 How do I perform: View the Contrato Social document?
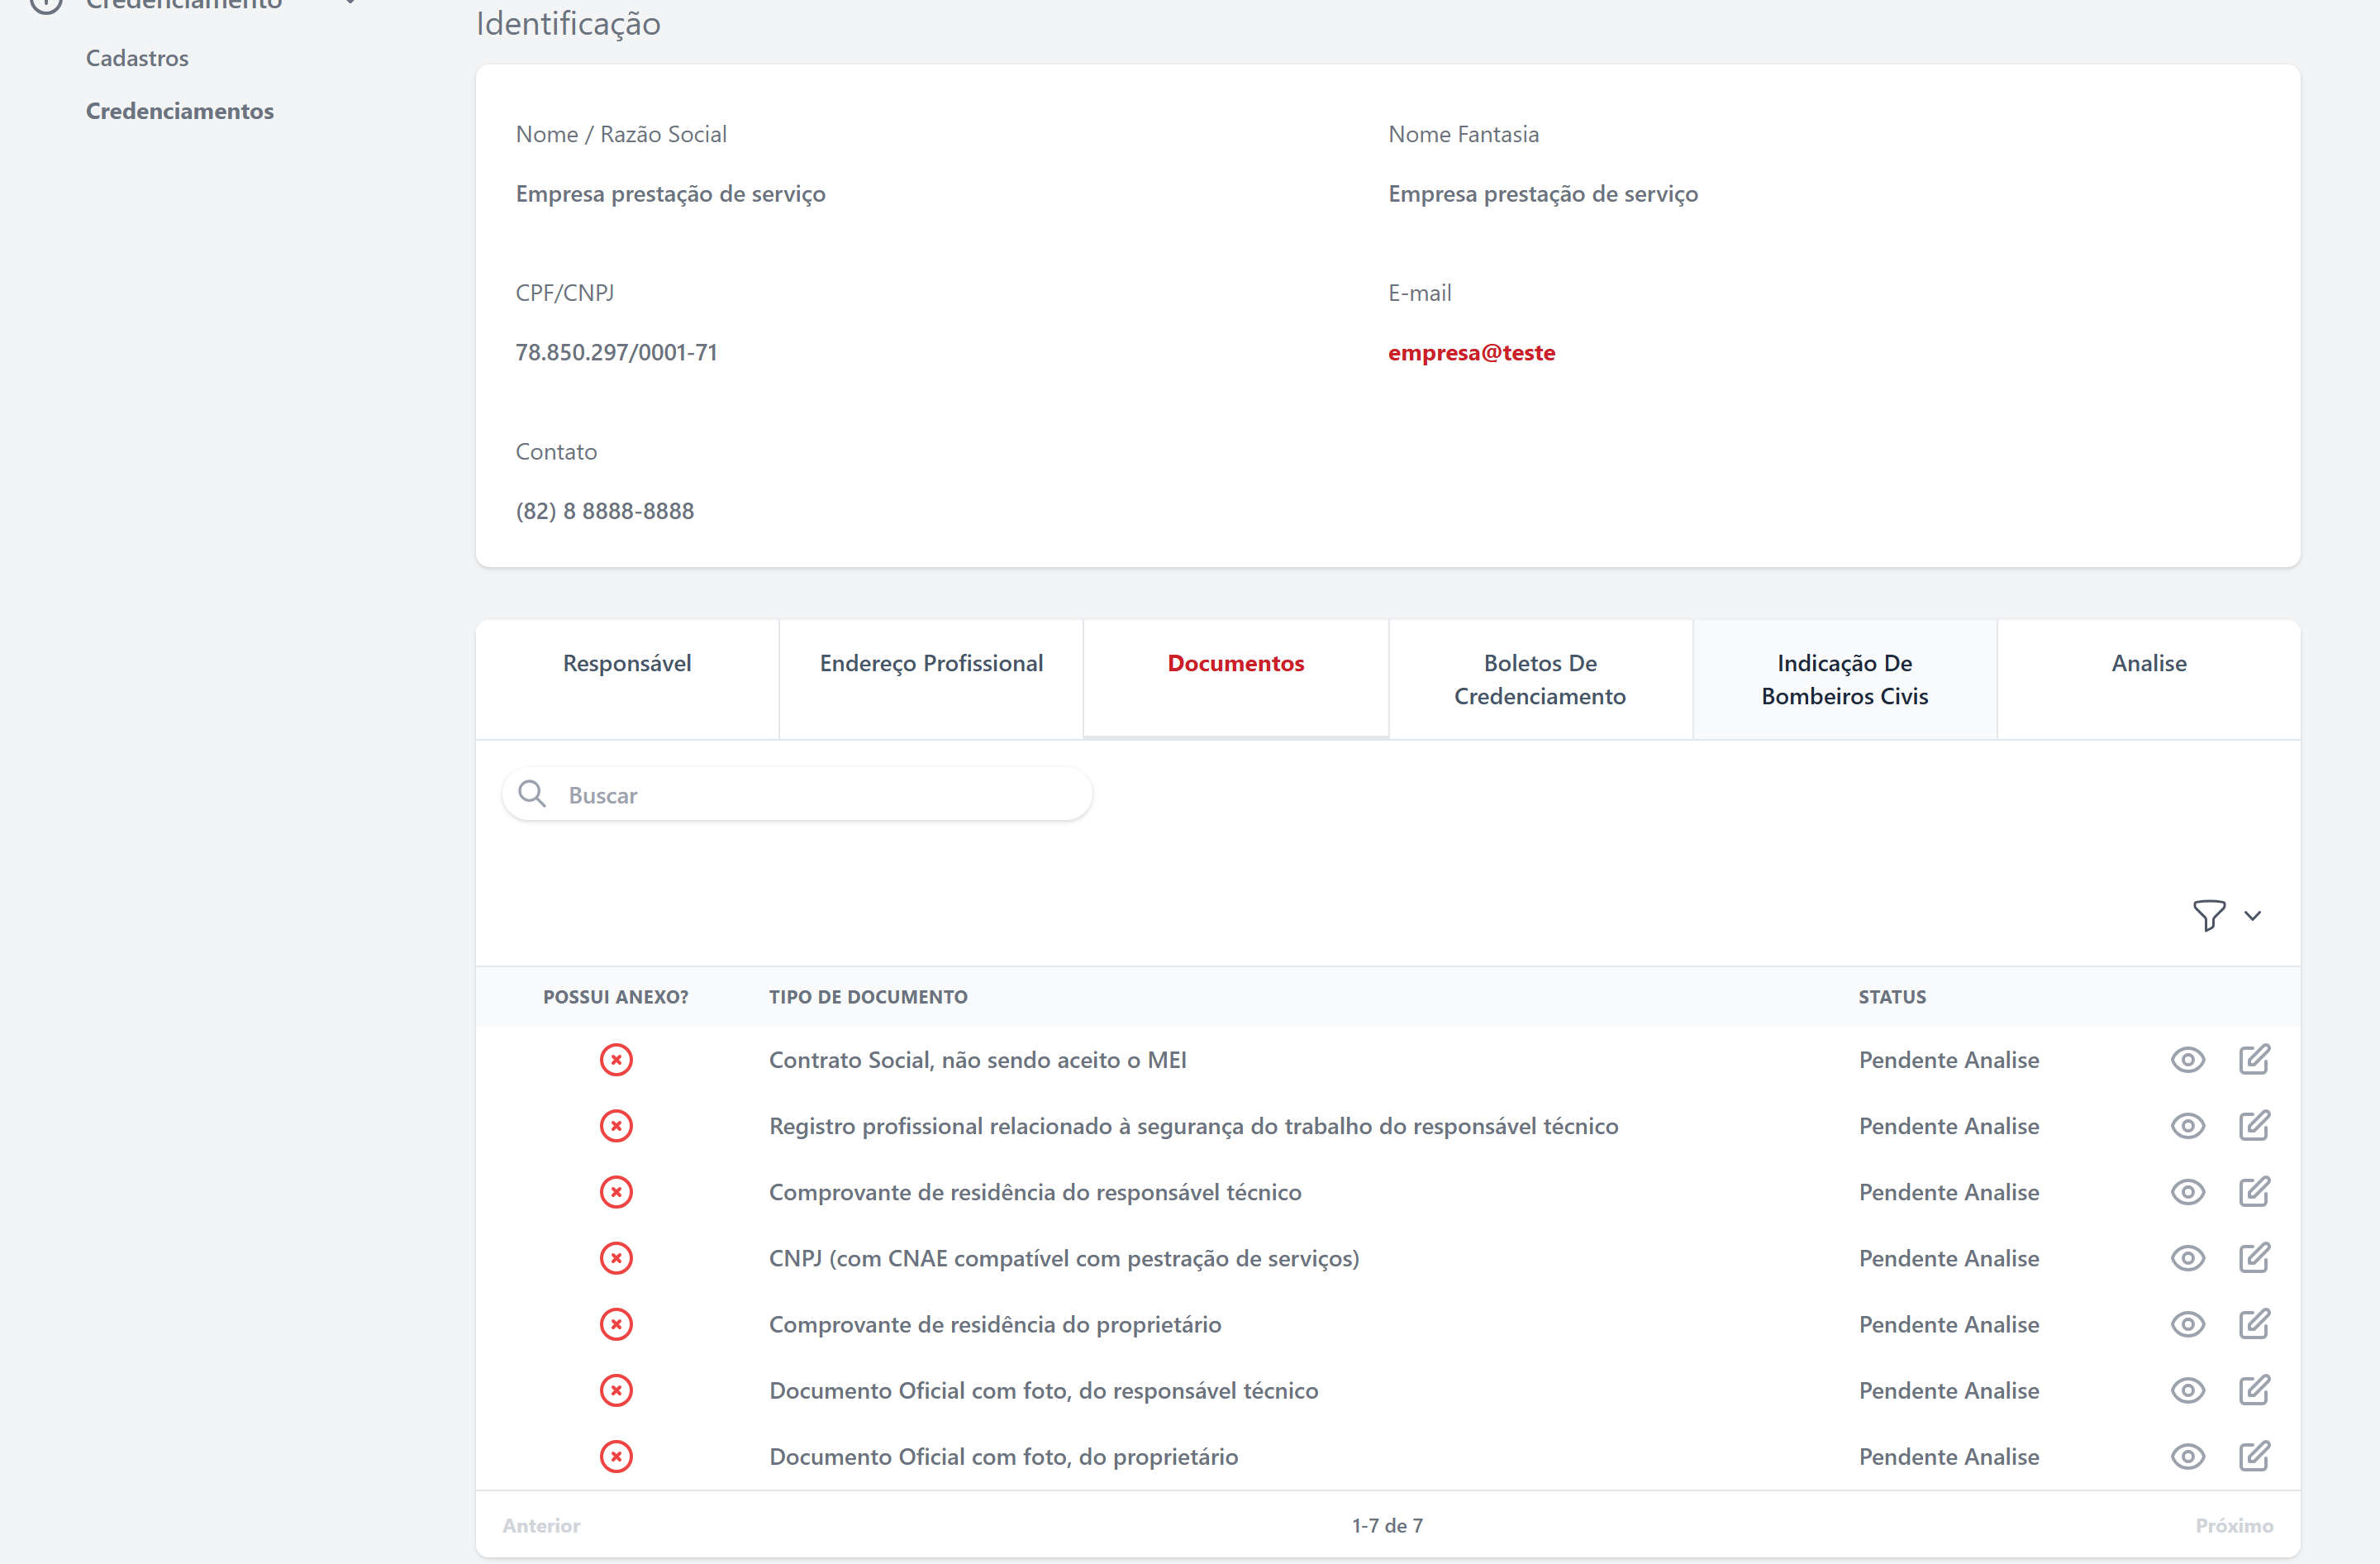pyautogui.click(x=2187, y=1059)
